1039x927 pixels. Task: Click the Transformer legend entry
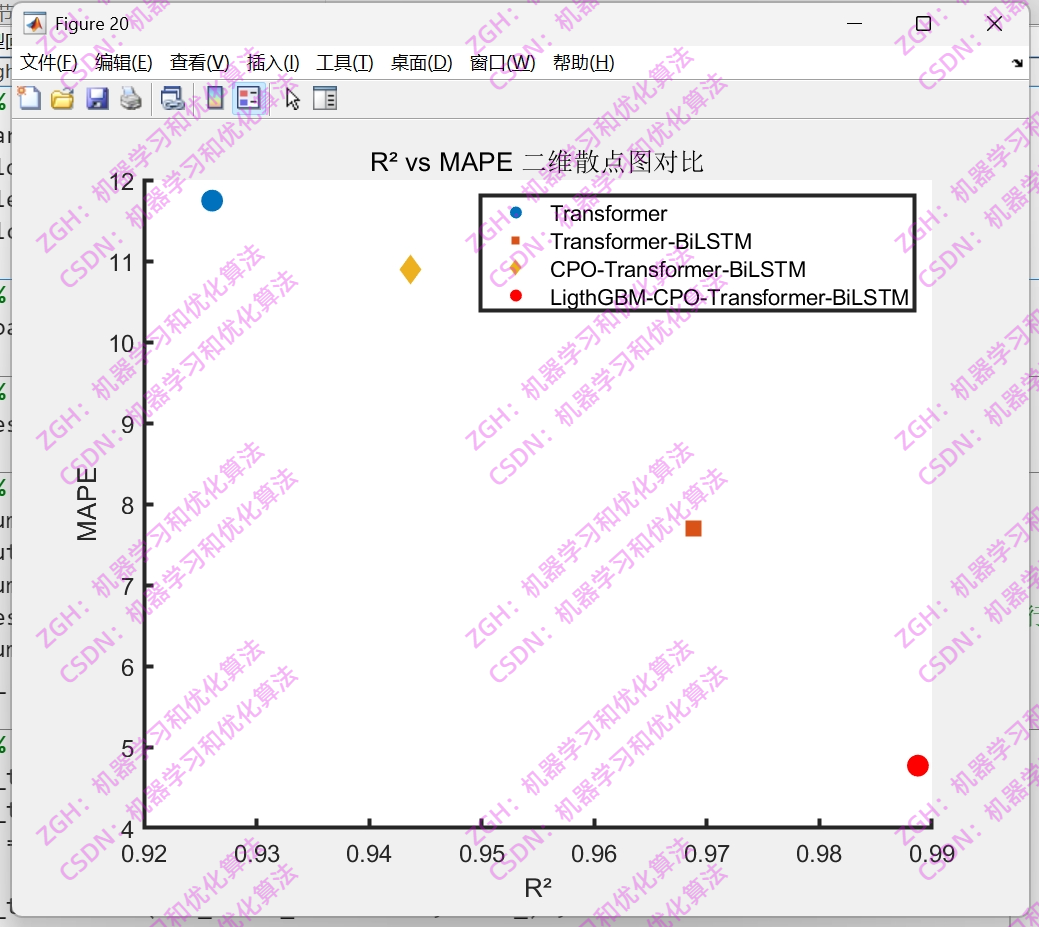pyautogui.click(x=610, y=214)
